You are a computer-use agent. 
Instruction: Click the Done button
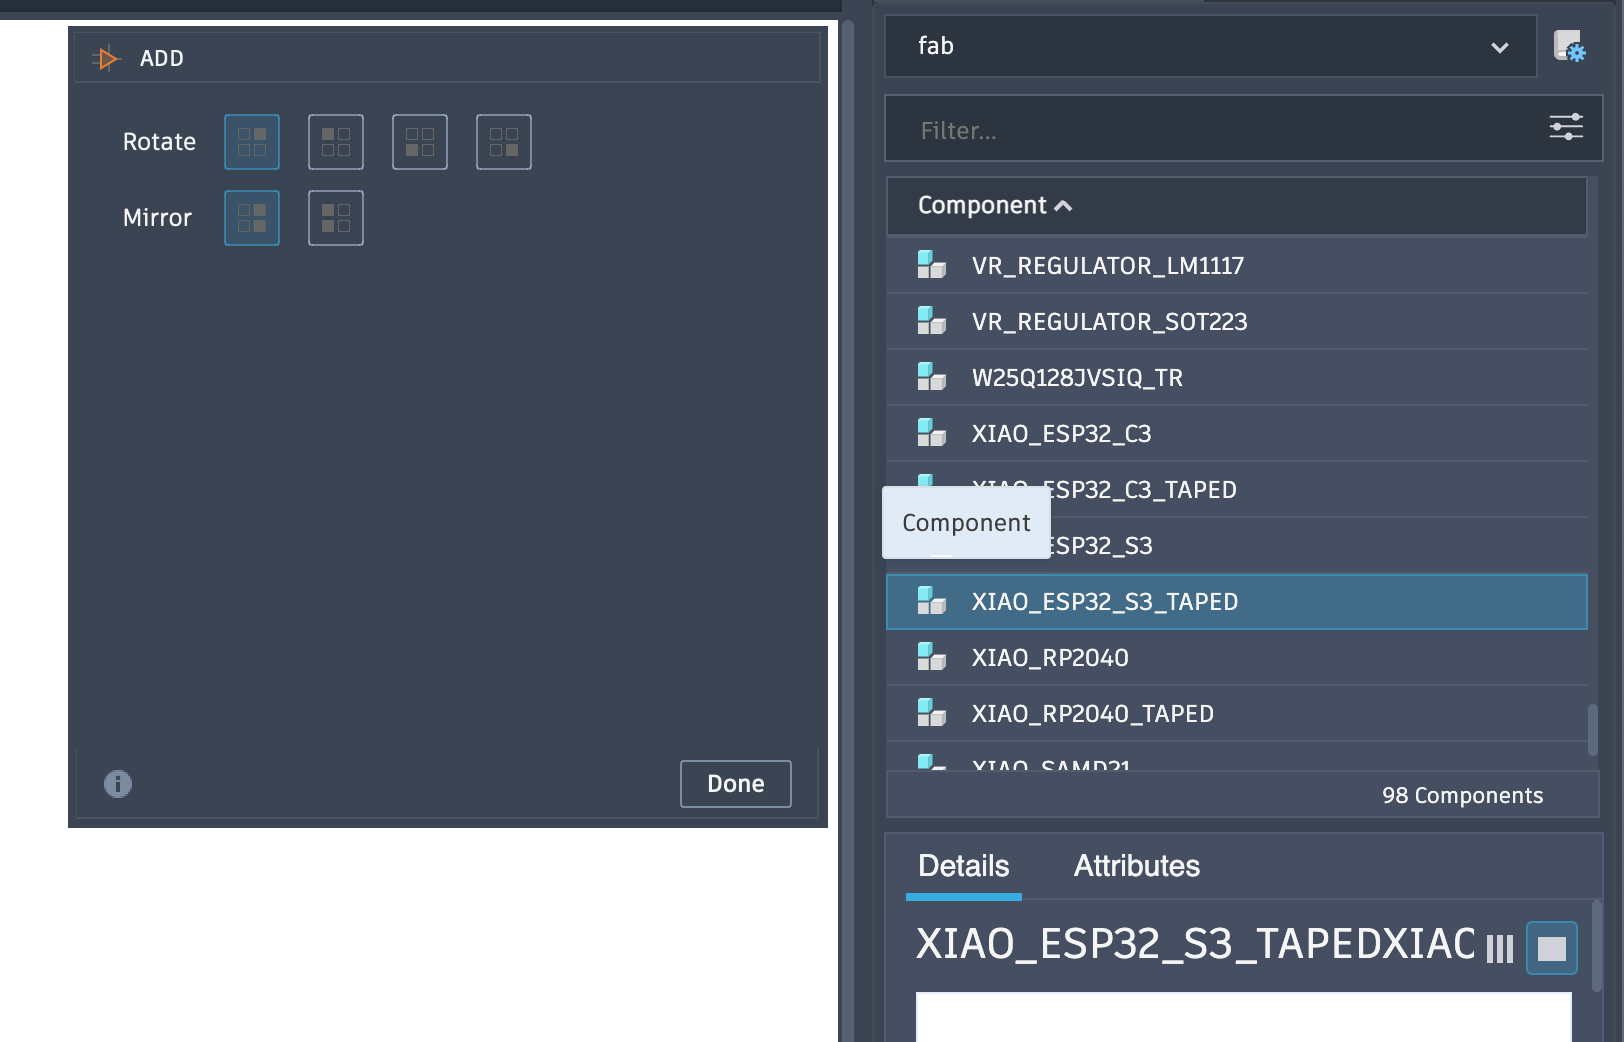click(x=735, y=784)
